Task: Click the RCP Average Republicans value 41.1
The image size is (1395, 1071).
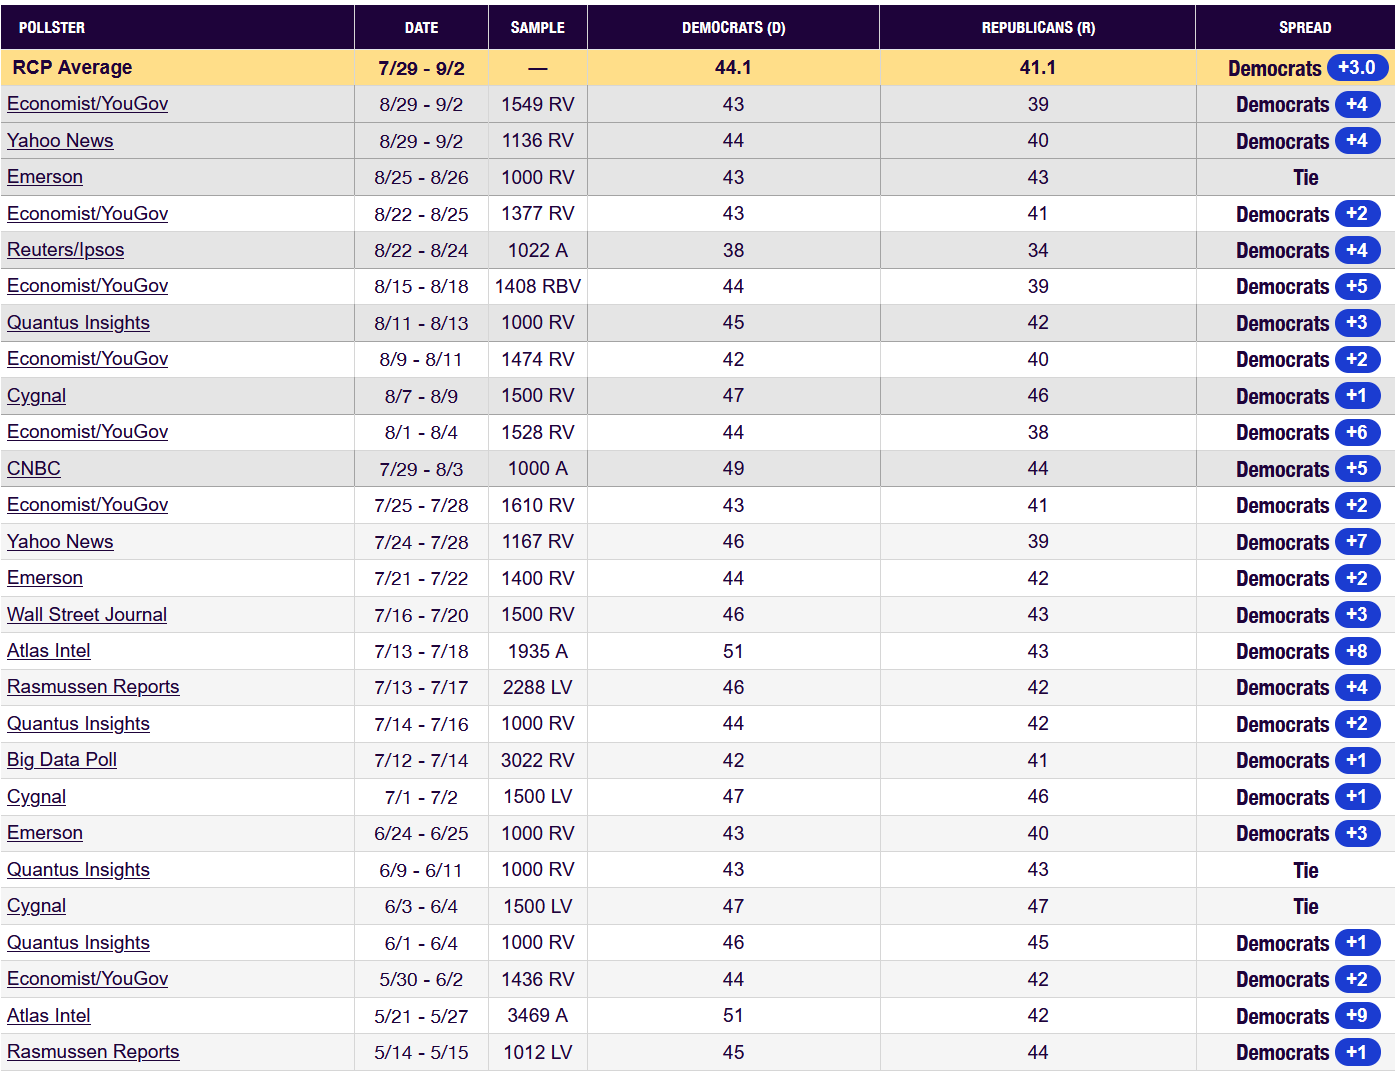Action: click(1038, 68)
